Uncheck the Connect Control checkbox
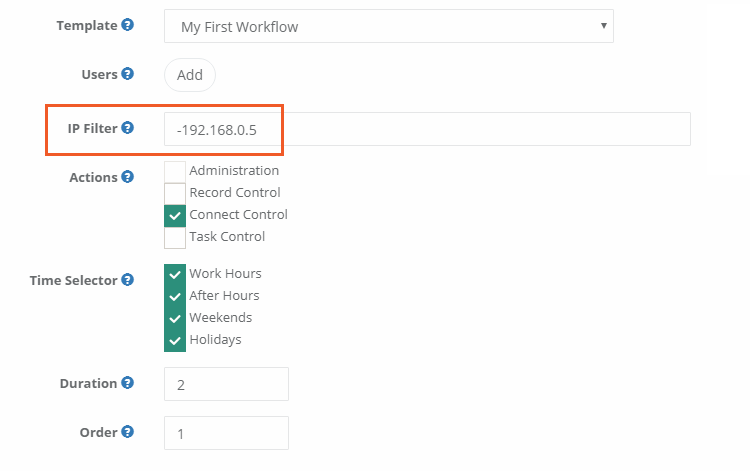 [x=175, y=215]
